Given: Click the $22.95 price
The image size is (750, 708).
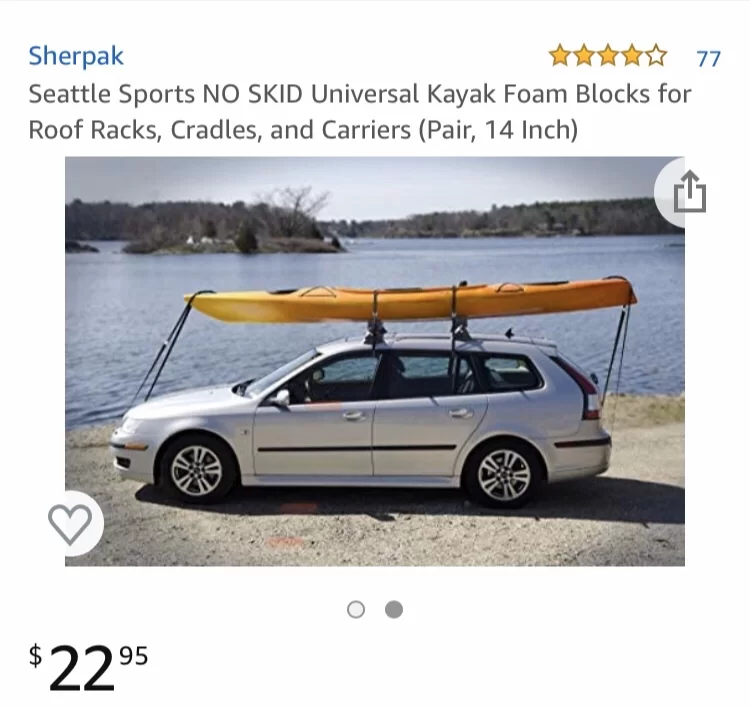Looking at the screenshot, I should (x=88, y=667).
